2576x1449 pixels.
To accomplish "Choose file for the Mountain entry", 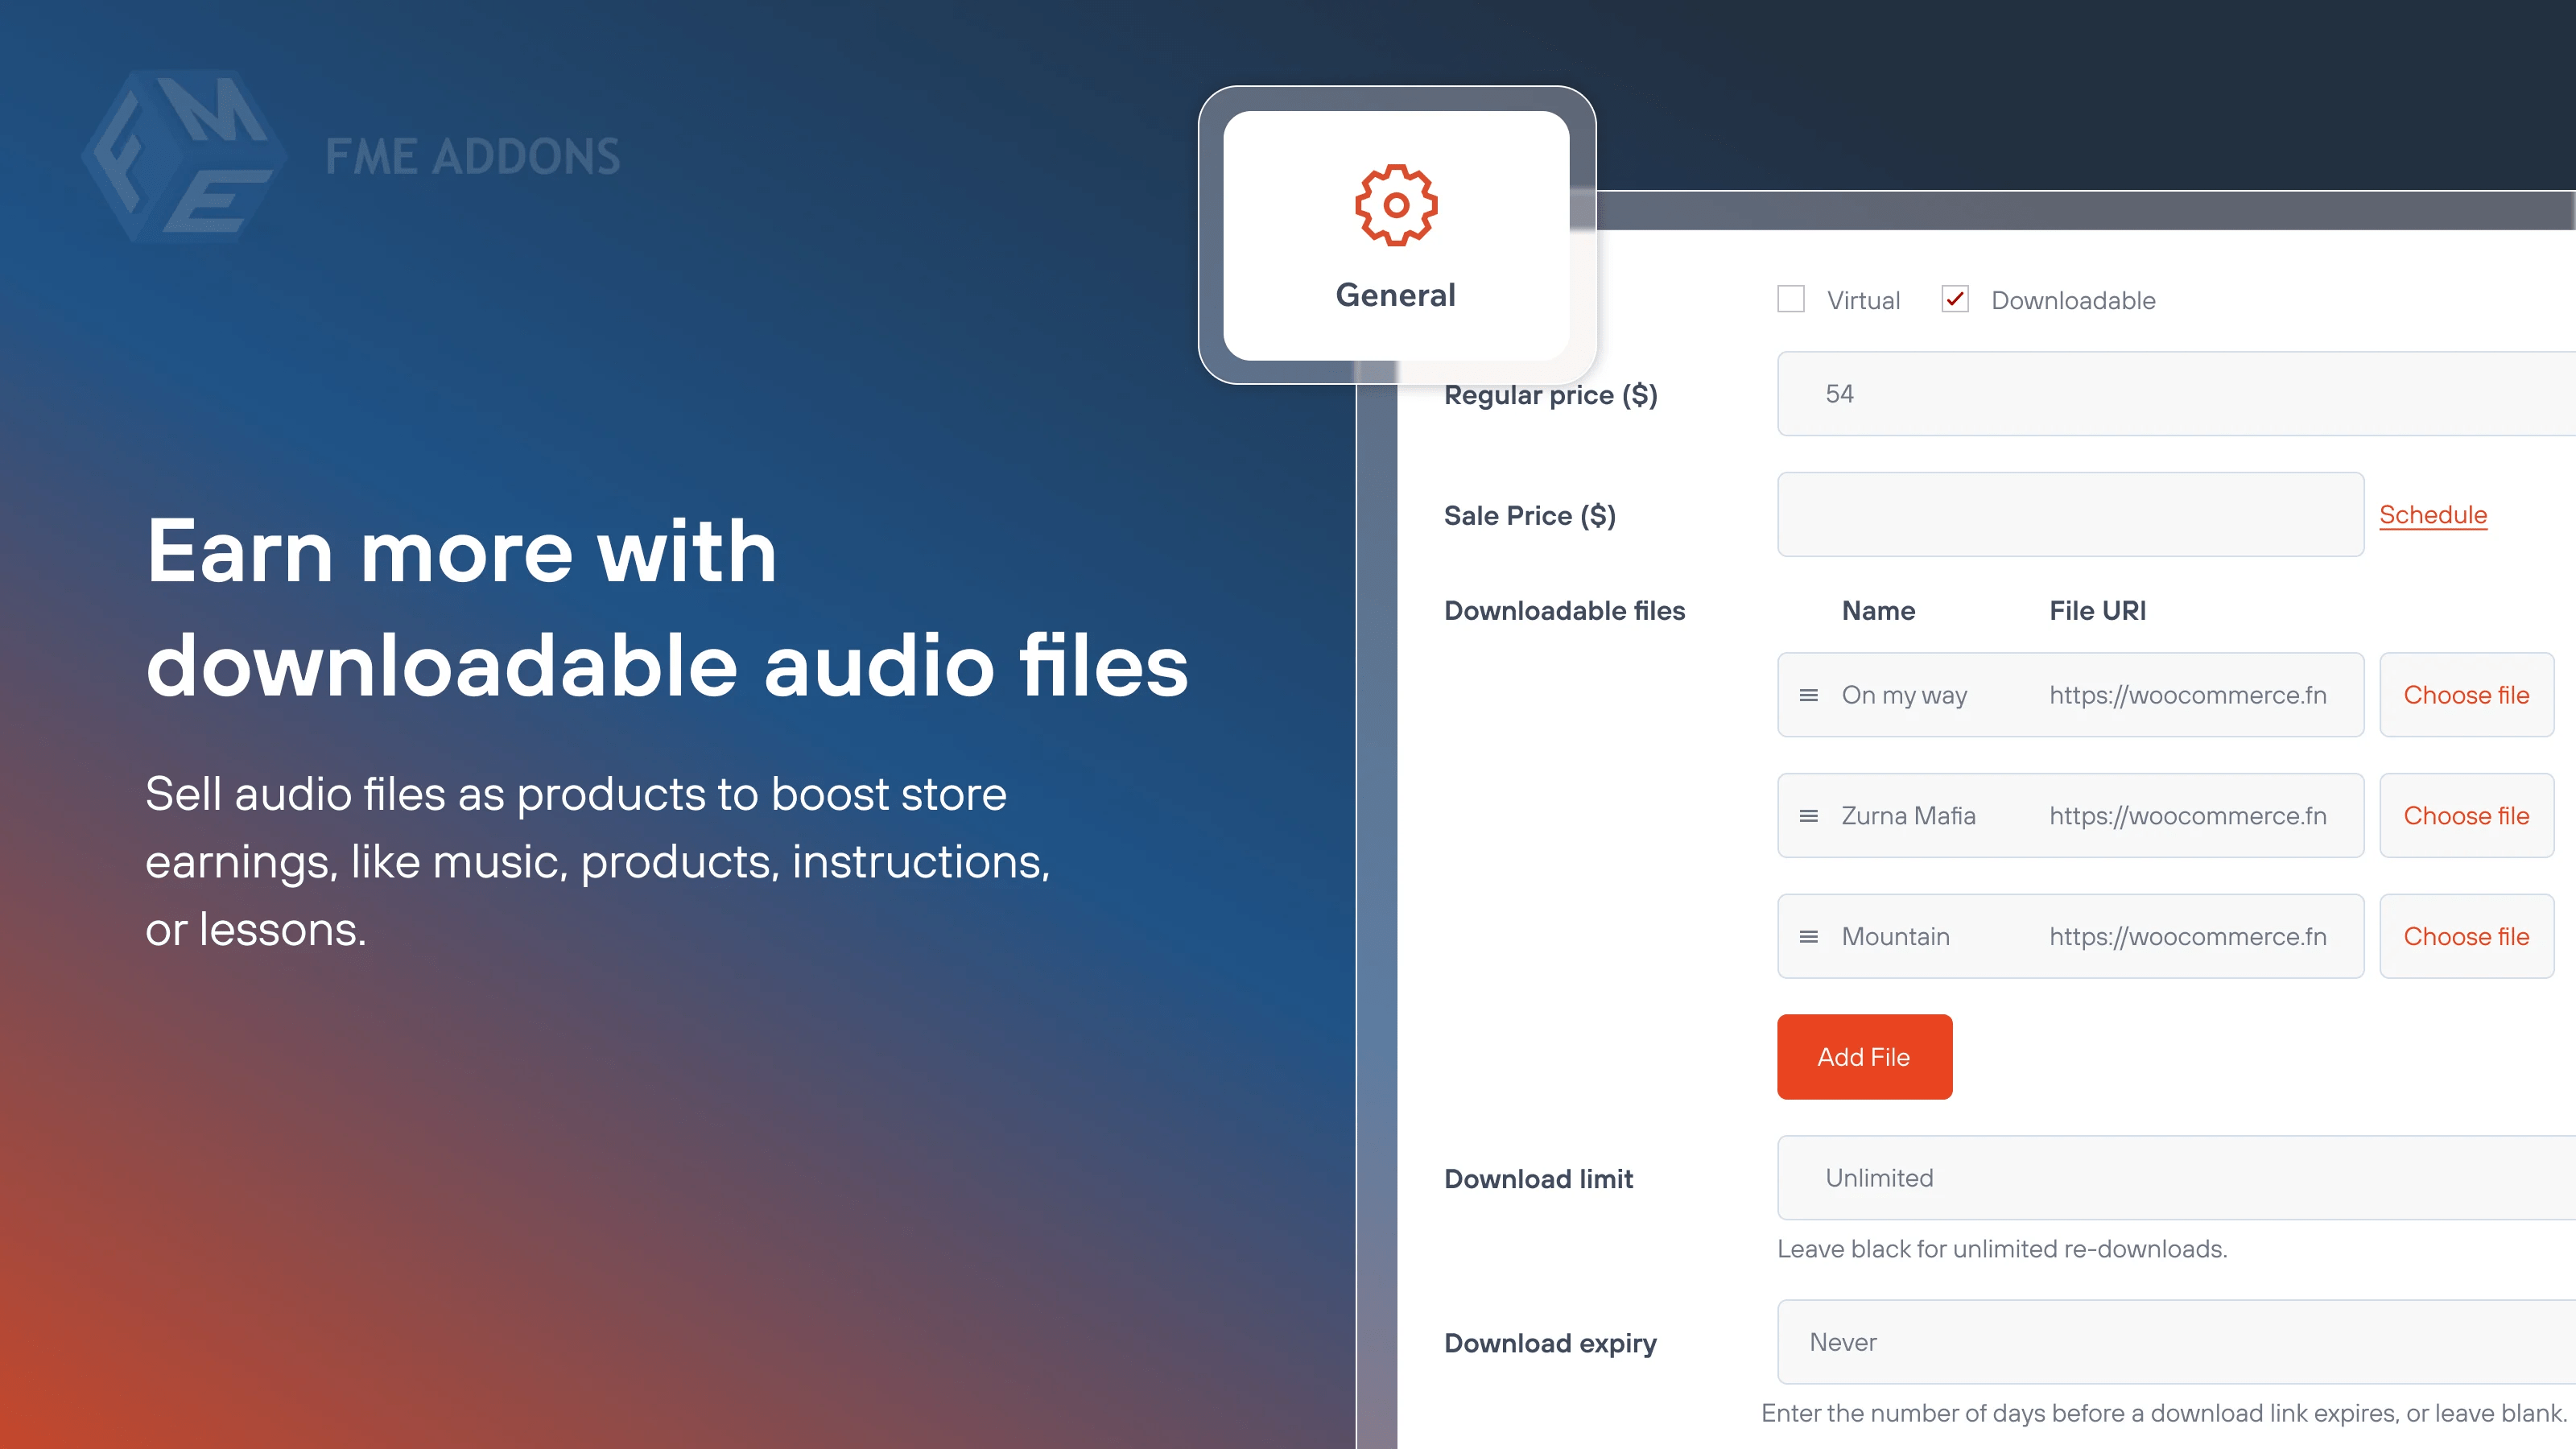I will [x=2466, y=936].
